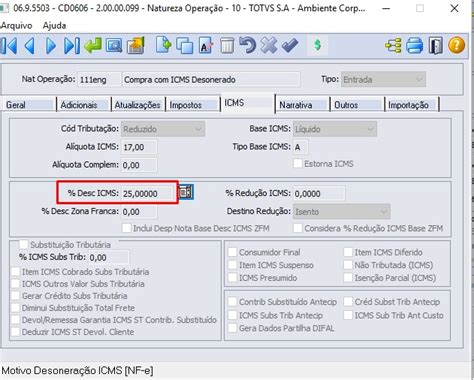Check Item ICMS Suspenso box
This screenshot has height=380, width=474.
(232, 265)
